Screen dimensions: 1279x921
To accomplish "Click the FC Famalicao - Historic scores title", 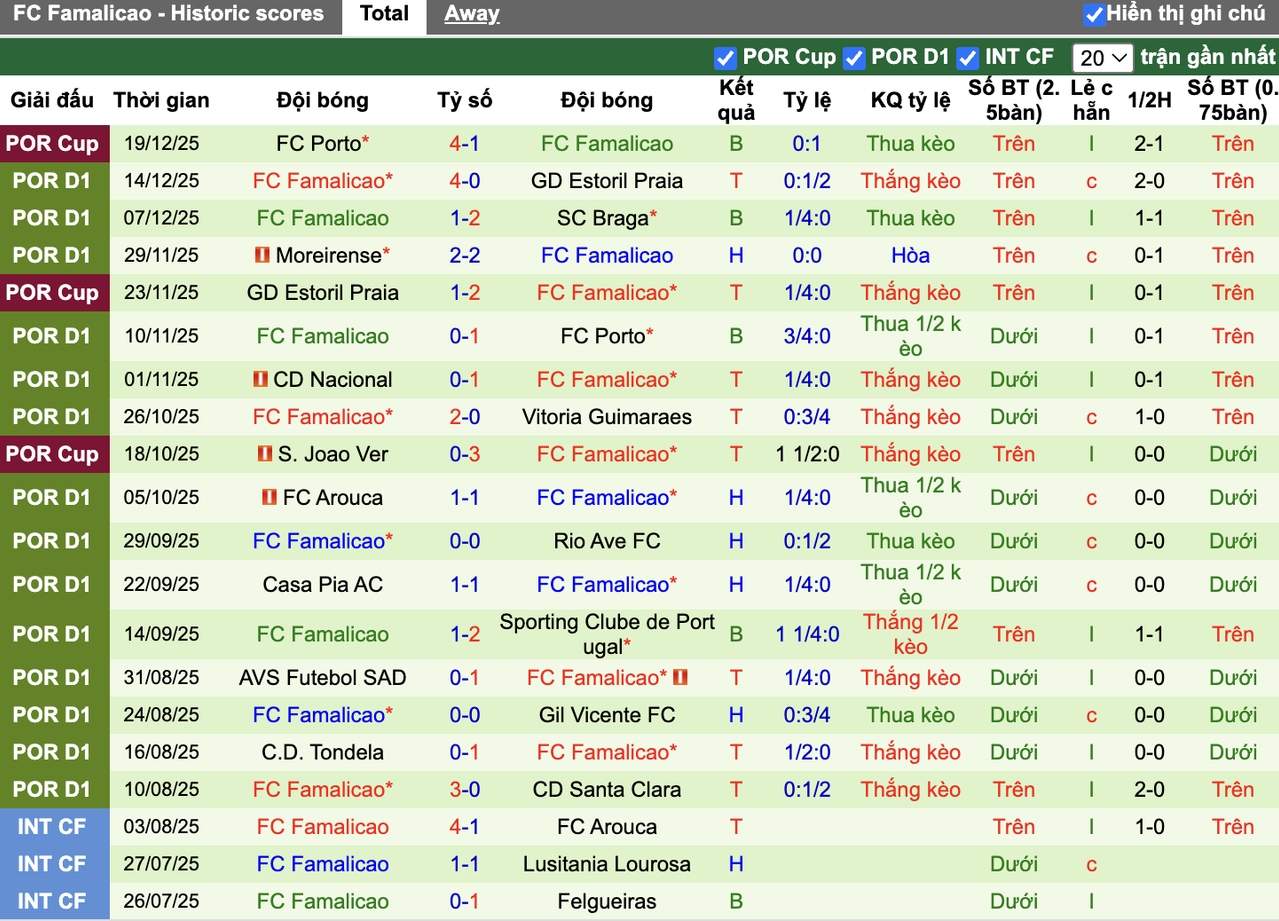I will tap(169, 14).
